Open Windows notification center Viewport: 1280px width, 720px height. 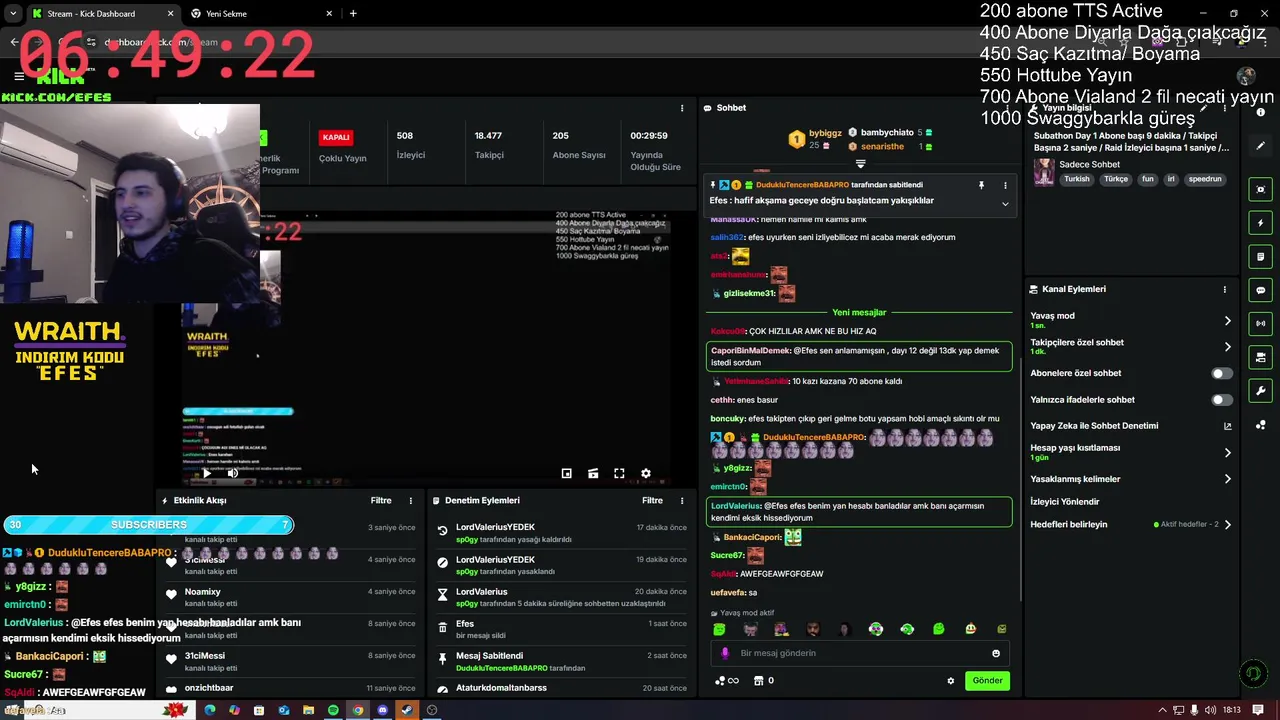tap(1260, 710)
